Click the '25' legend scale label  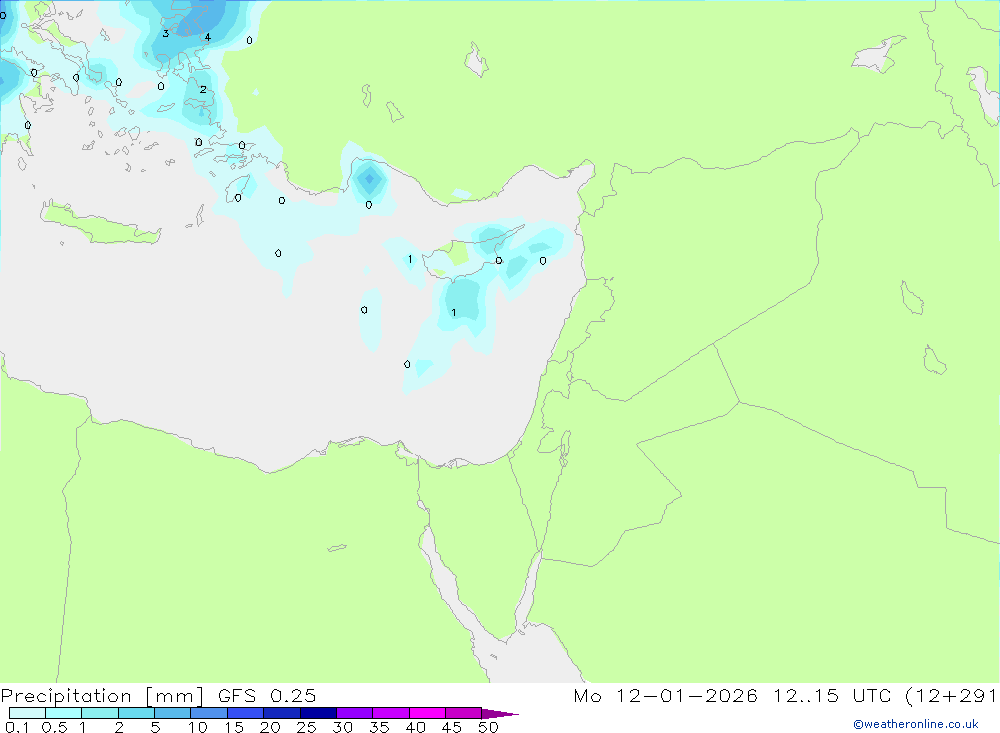(306, 727)
